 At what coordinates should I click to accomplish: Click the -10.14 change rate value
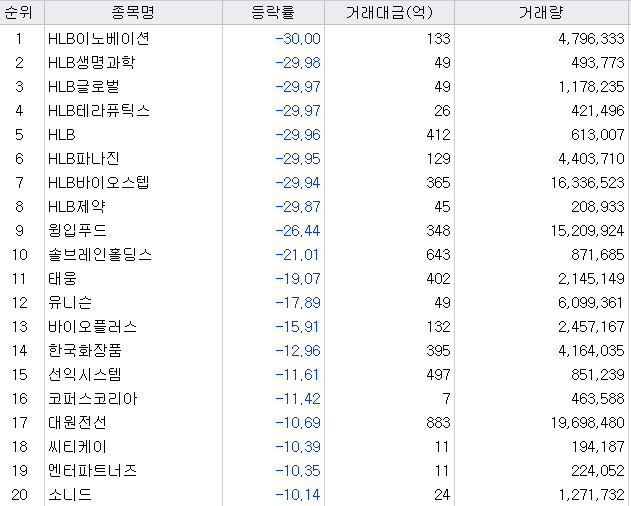(x=298, y=495)
